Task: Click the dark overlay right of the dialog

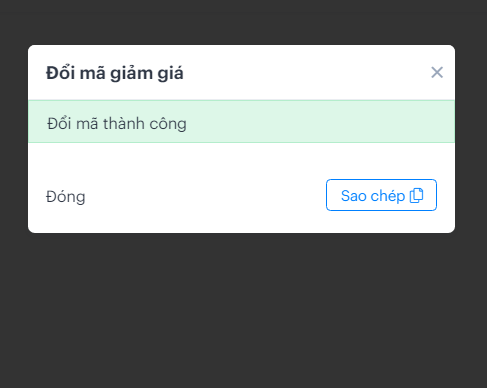Action: click(471, 139)
